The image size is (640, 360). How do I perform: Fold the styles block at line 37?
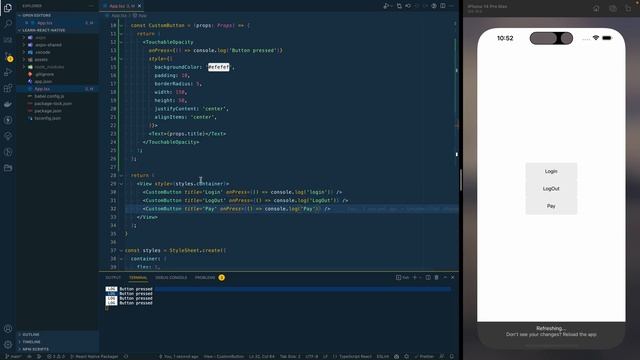[x=121, y=250]
